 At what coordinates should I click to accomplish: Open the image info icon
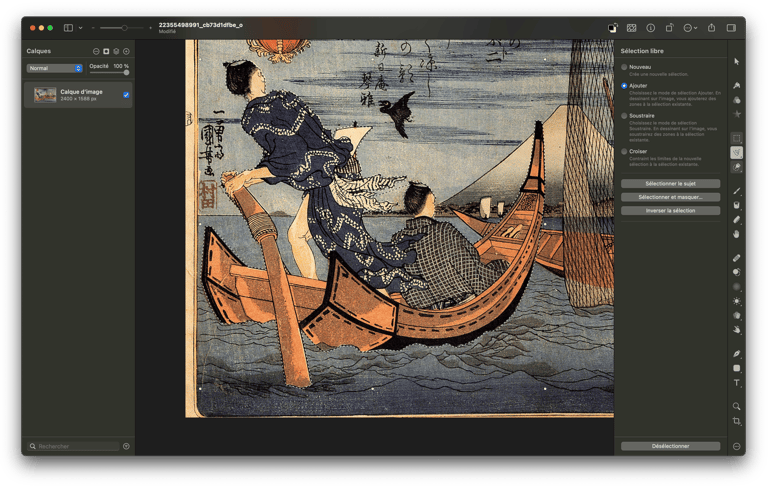coord(650,28)
